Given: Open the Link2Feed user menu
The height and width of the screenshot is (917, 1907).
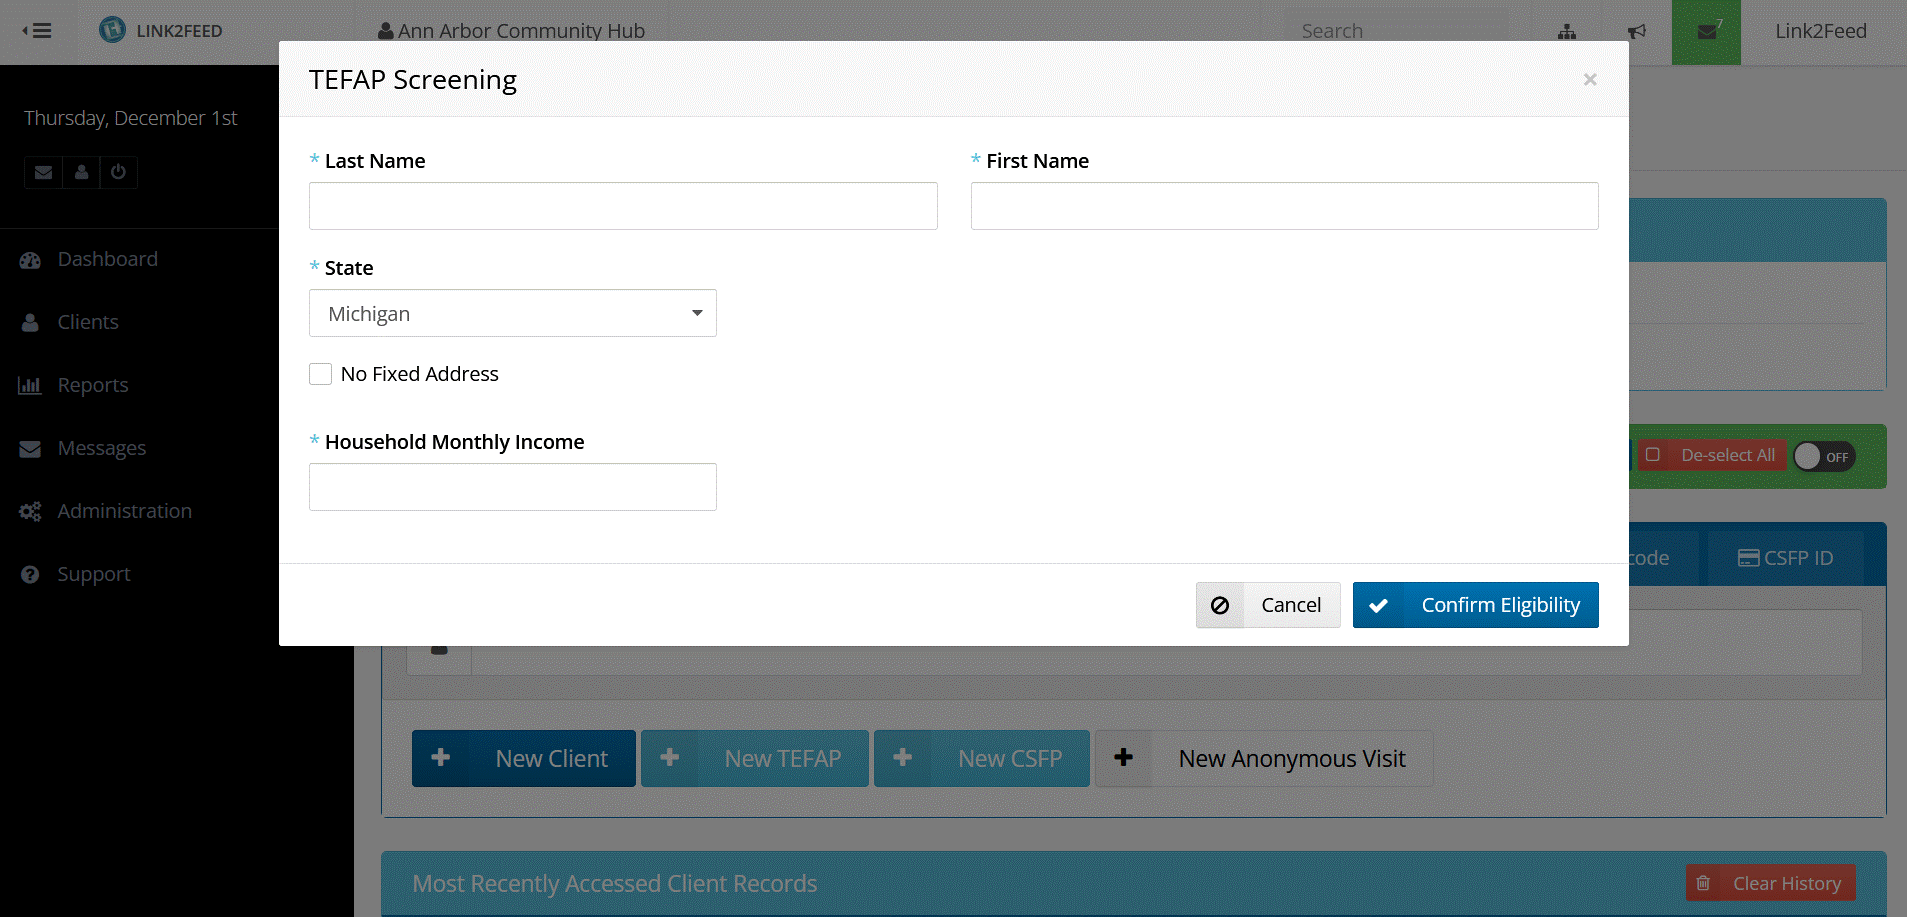Looking at the screenshot, I should [x=1820, y=31].
